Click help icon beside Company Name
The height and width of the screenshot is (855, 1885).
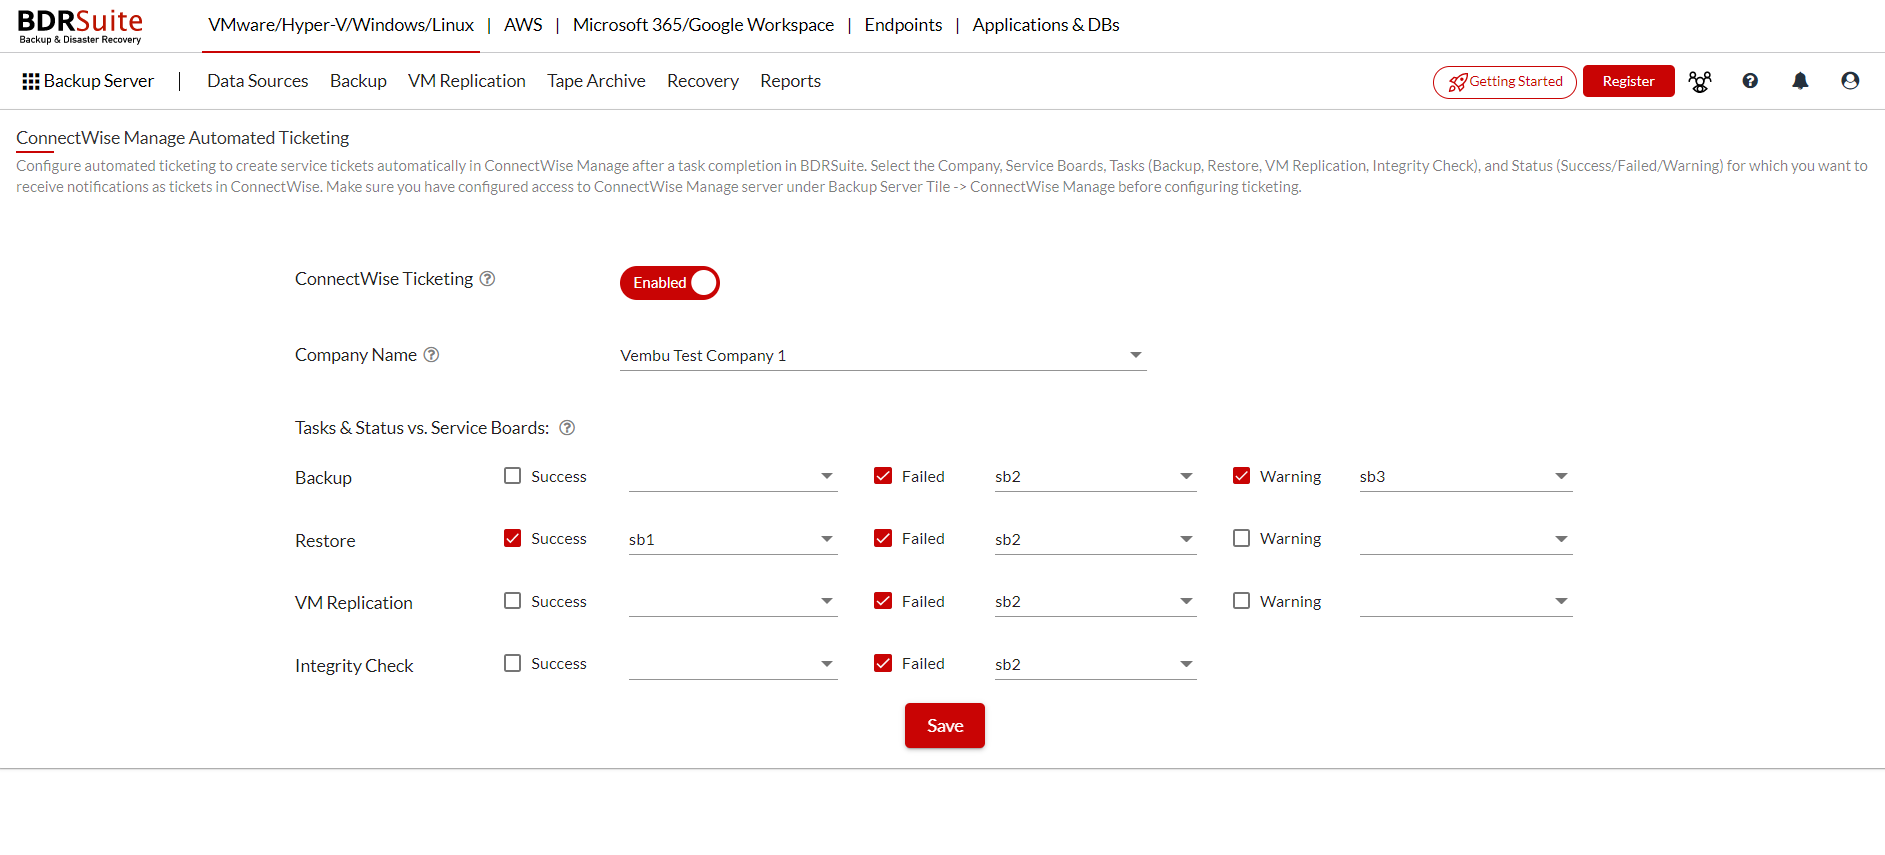(431, 355)
